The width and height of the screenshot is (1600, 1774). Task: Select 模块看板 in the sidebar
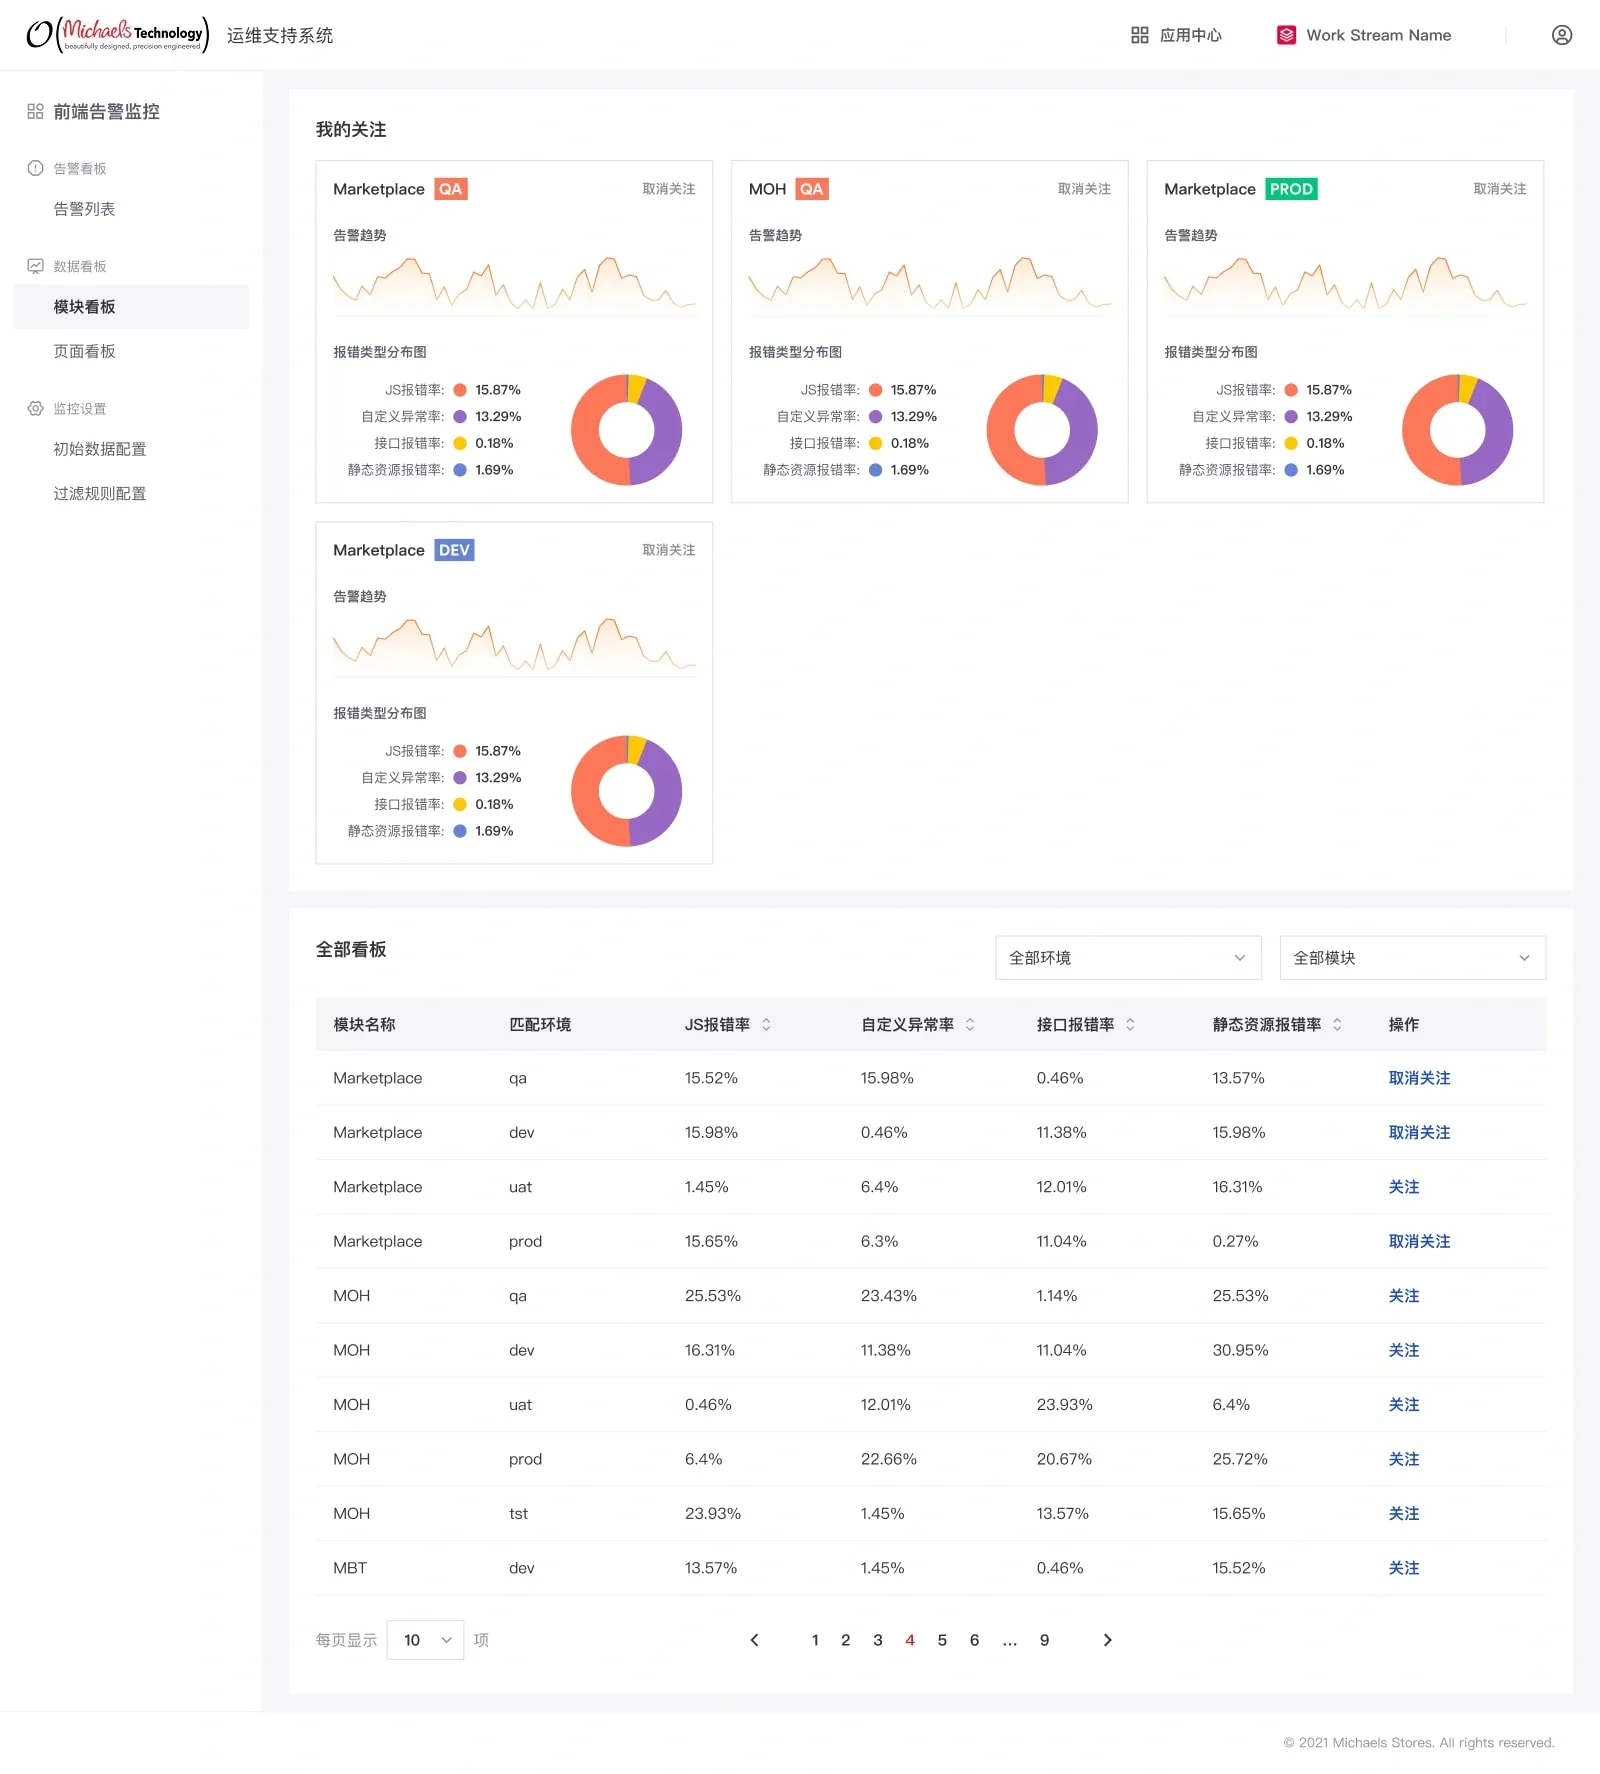coord(131,307)
